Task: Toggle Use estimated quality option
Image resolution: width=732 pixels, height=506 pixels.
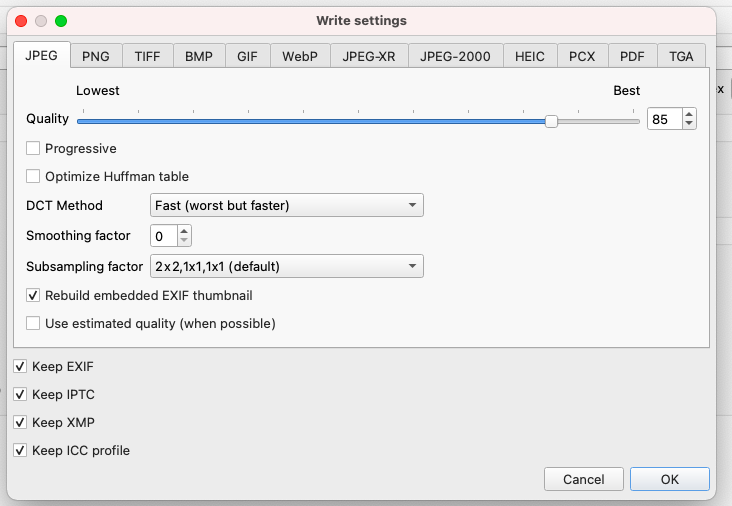Action: [x=34, y=324]
